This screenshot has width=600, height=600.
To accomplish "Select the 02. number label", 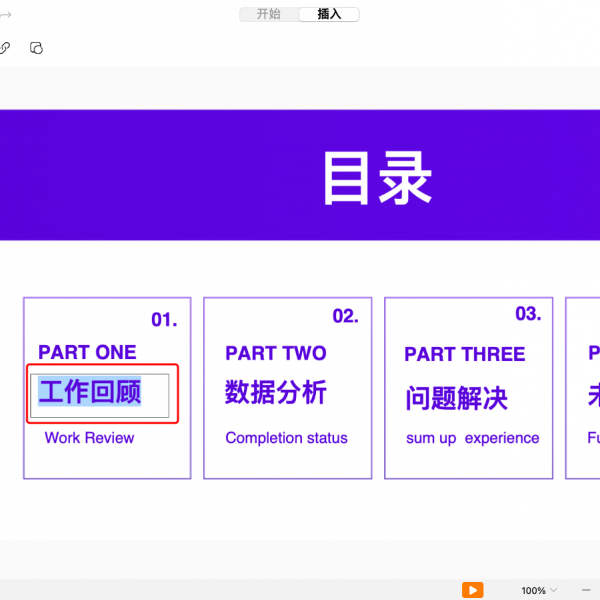I will coord(345,316).
